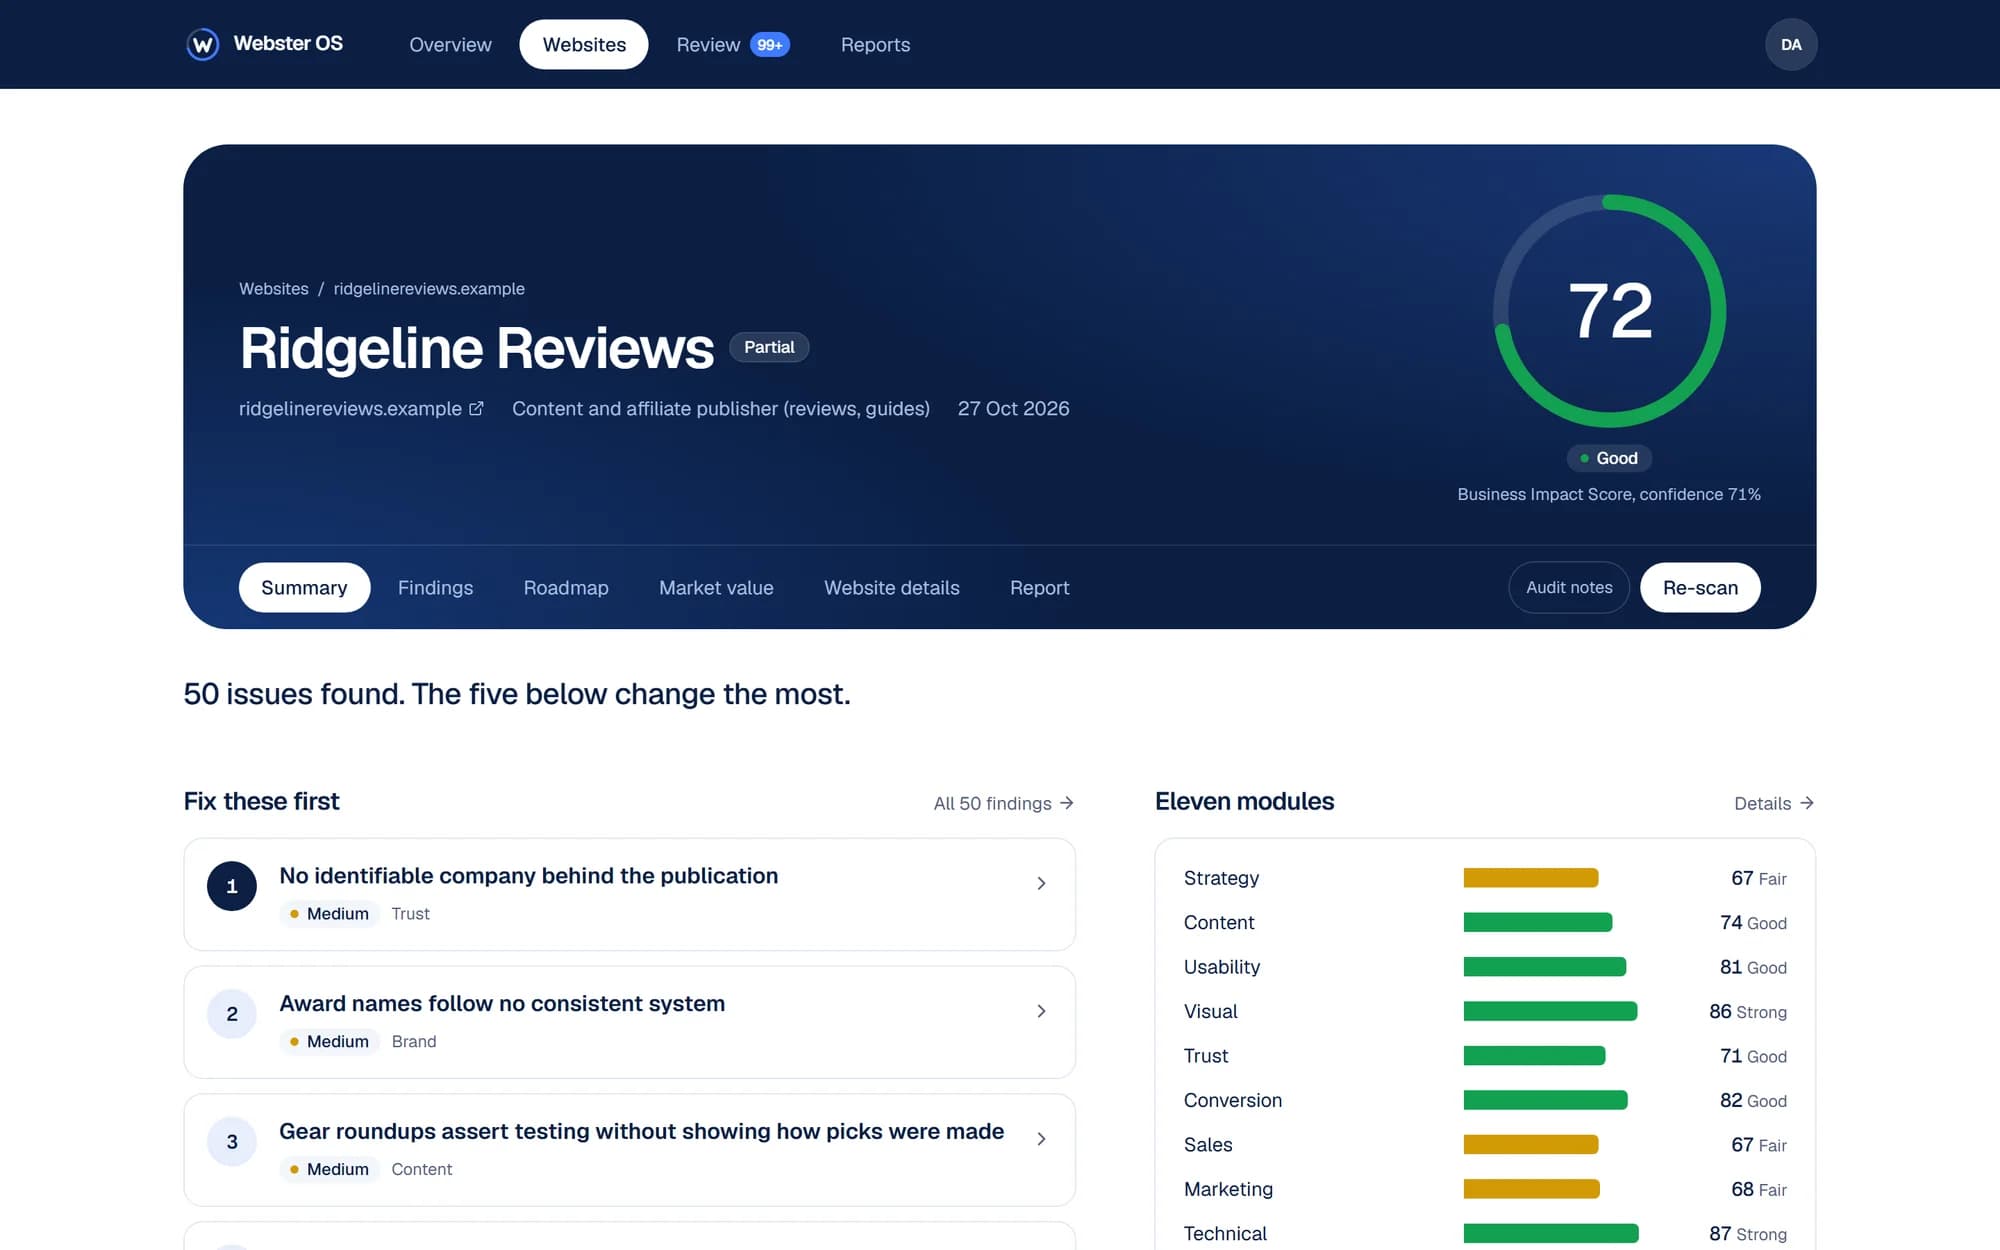The height and width of the screenshot is (1250, 2000).
Task: Click the Websites breadcrumb link
Action: tap(273, 288)
